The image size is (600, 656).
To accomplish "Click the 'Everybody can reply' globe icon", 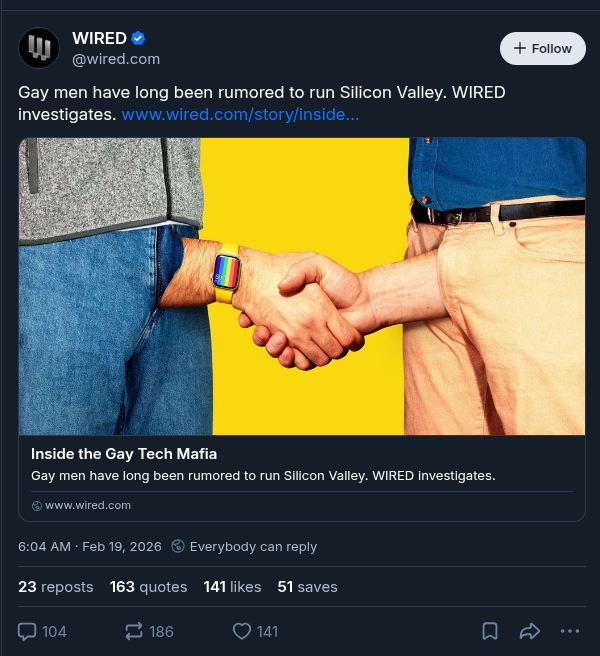I will click(x=178, y=546).
